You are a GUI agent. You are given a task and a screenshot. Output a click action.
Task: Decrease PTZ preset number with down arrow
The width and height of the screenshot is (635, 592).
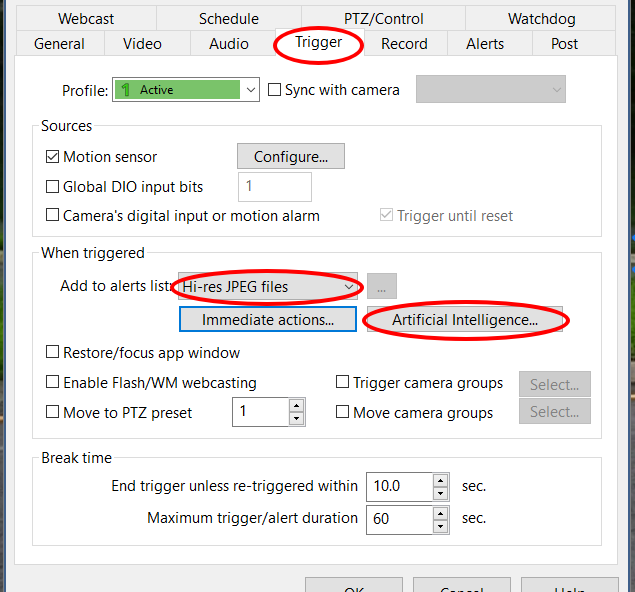[x=296, y=418]
